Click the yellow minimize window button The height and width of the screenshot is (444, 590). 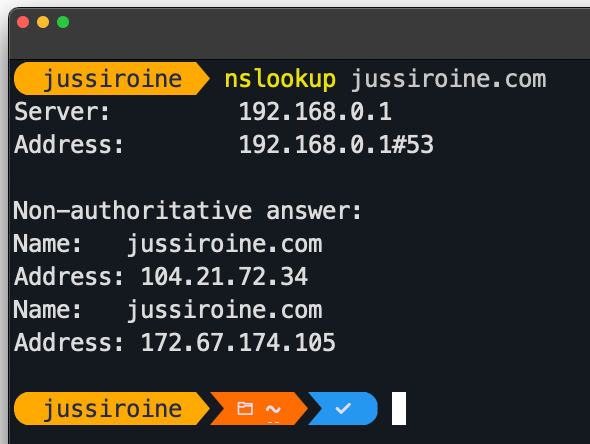coord(43,22)
